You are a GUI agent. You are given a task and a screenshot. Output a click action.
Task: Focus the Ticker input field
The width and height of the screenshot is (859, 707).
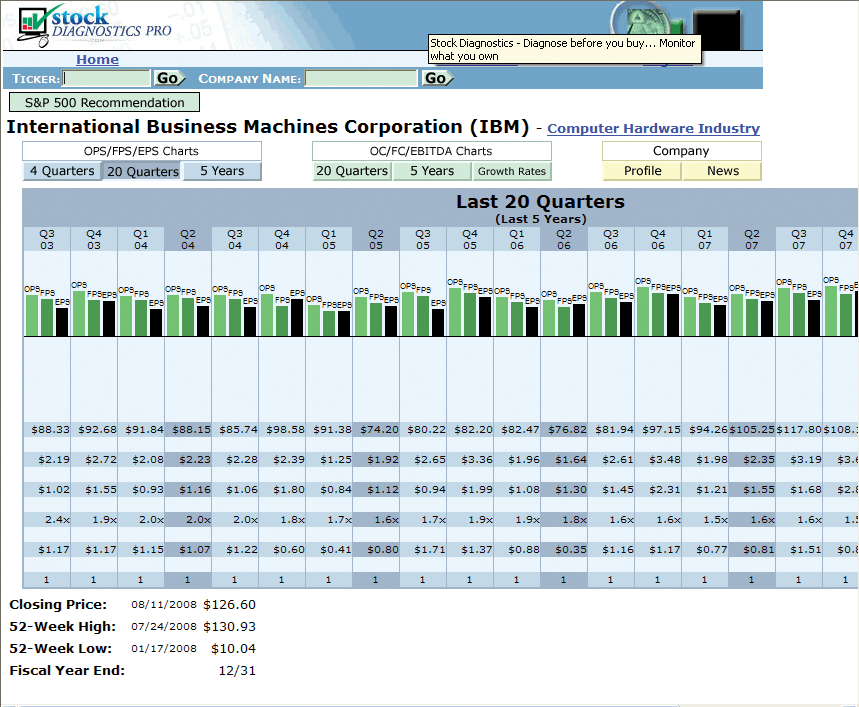pyautogui.click(x=107, y=78)
